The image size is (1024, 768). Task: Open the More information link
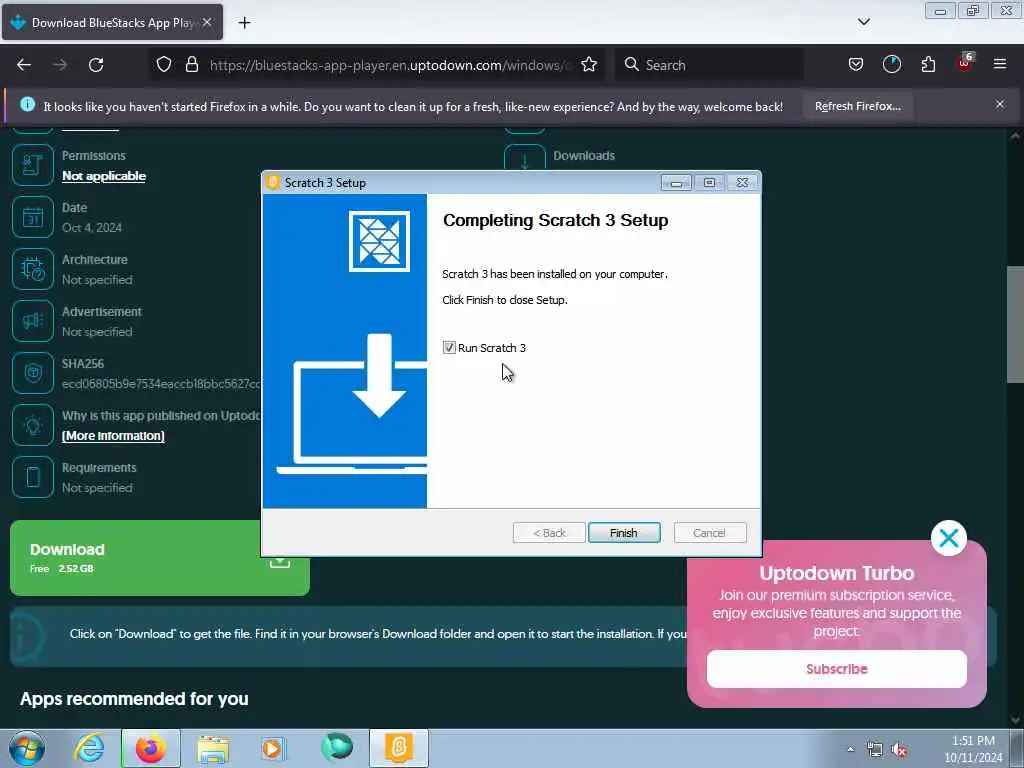point(113,436)
